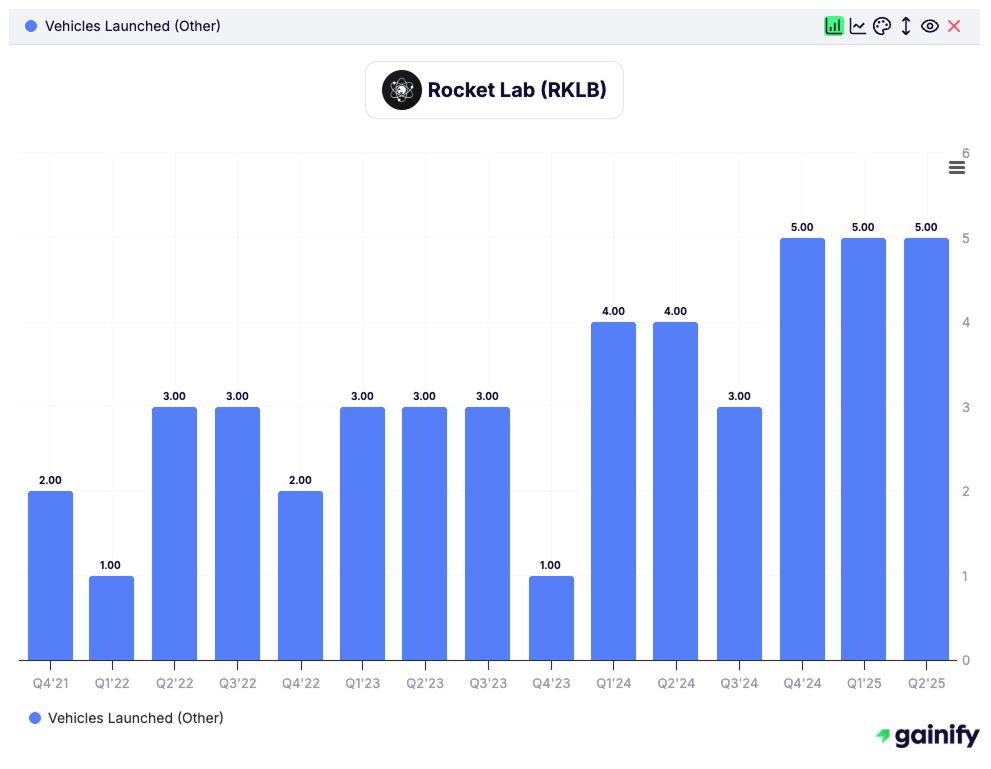Click the Rocket Lab logo icon

point(402,90)
